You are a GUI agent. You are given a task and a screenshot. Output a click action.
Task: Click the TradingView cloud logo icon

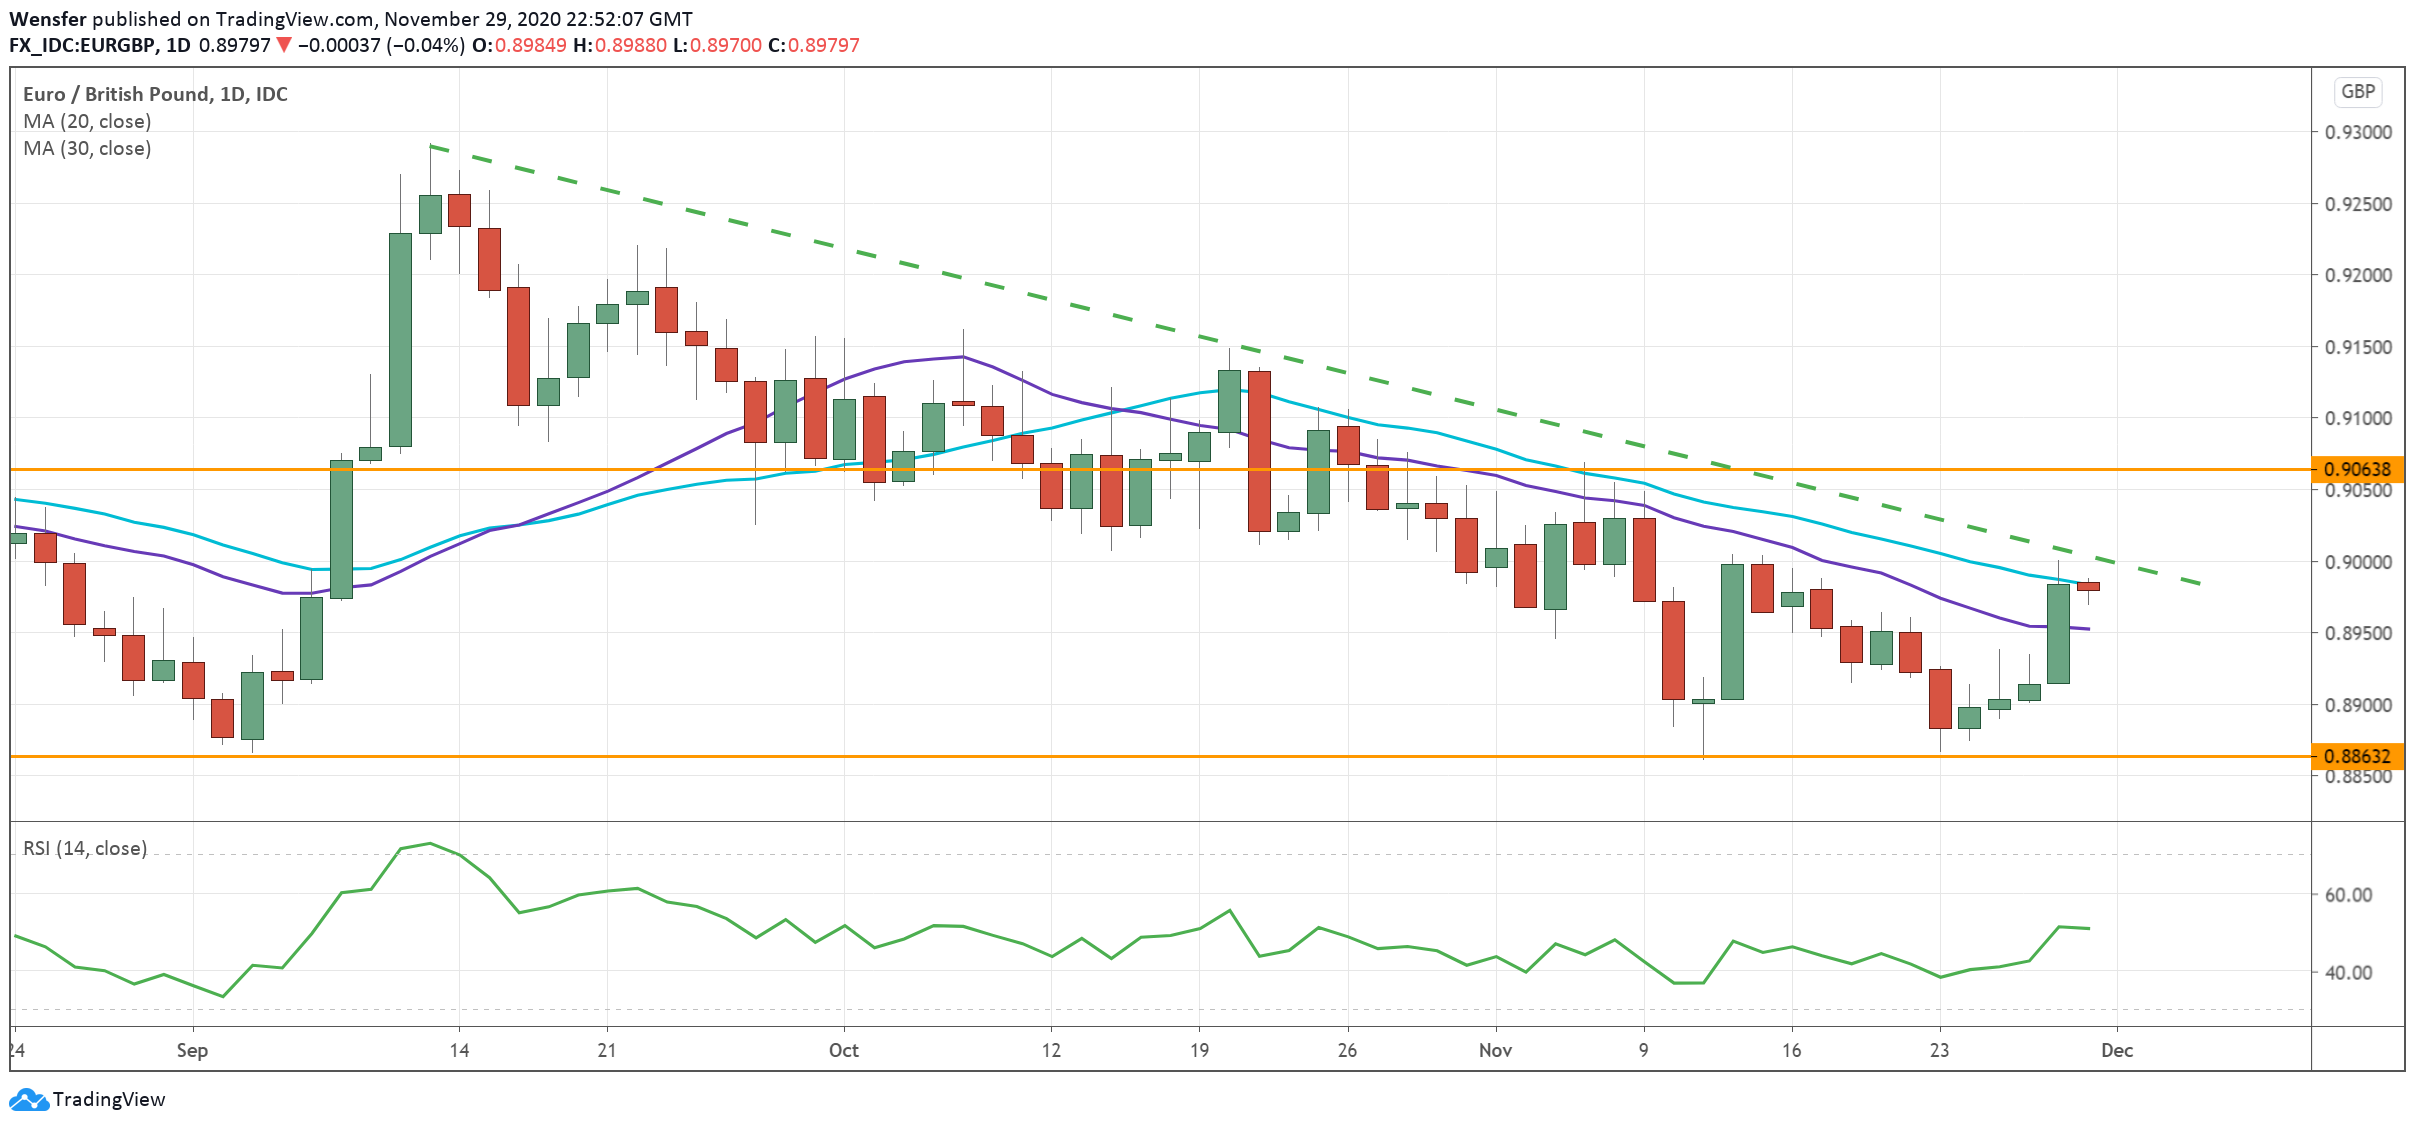click(x=28, y=1100)
